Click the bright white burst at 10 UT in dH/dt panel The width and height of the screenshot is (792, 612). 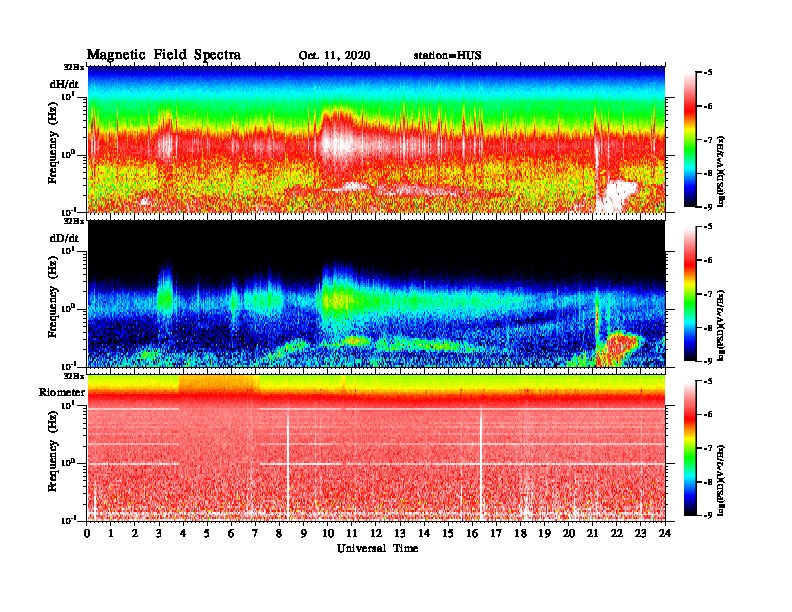pyautogui.click(x=338, y=142)
